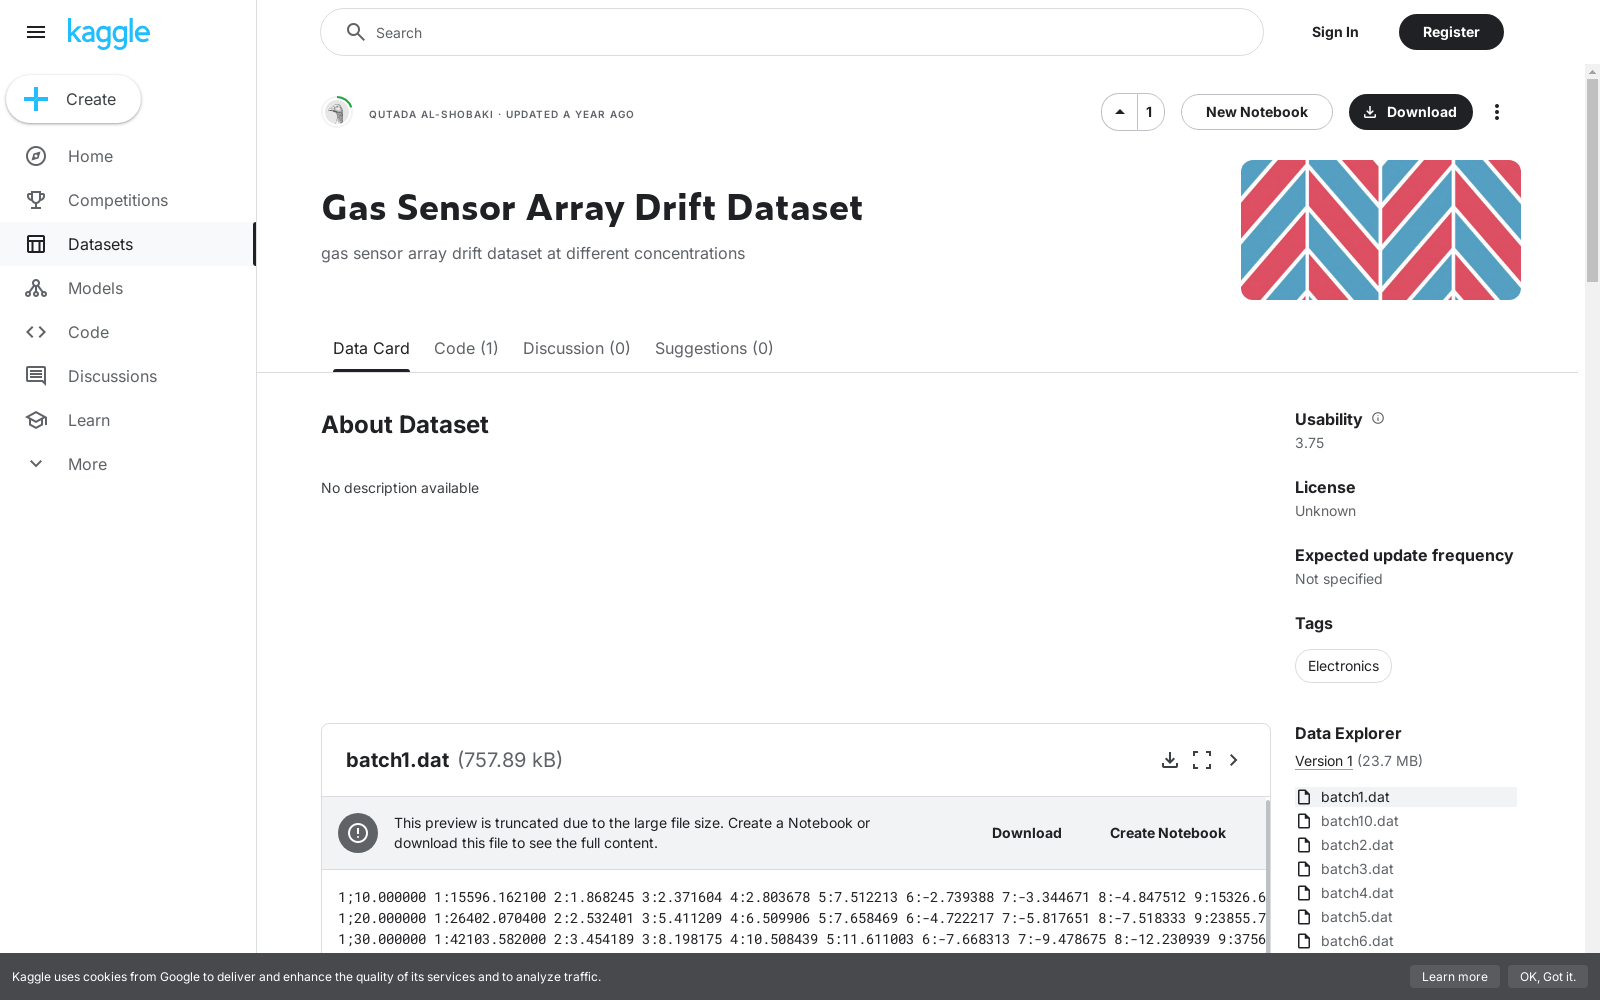Open the batch1.dat detail panel chevron

click(x=1233, y=760)
